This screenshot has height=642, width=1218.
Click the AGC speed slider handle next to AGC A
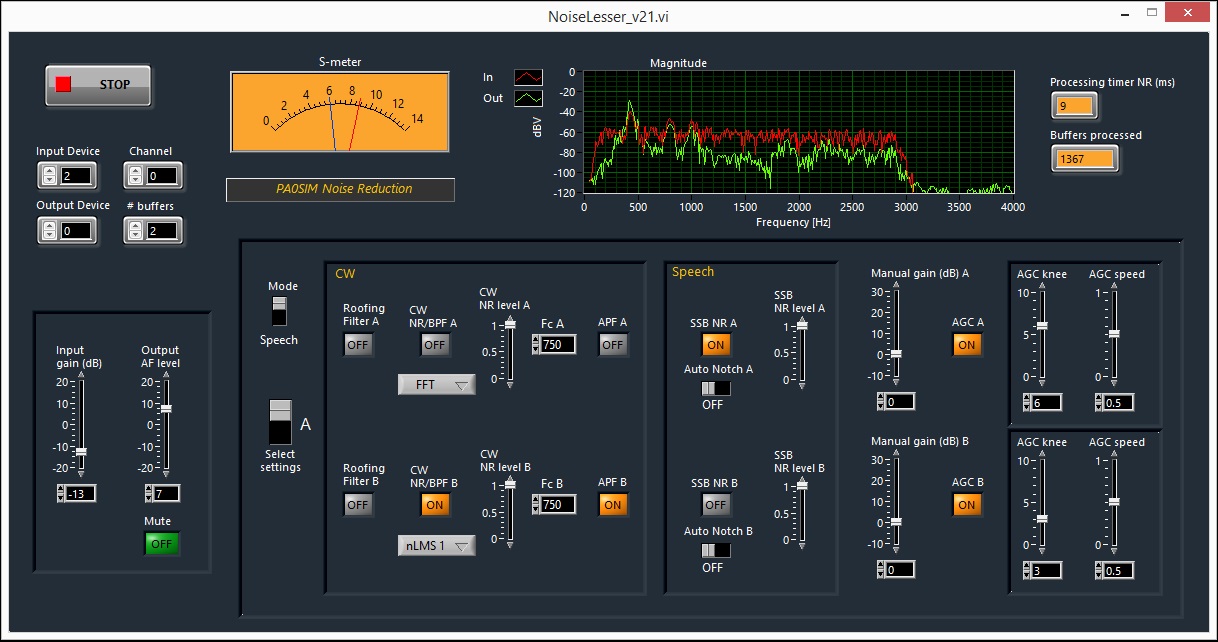click(x=1114, y=334)
